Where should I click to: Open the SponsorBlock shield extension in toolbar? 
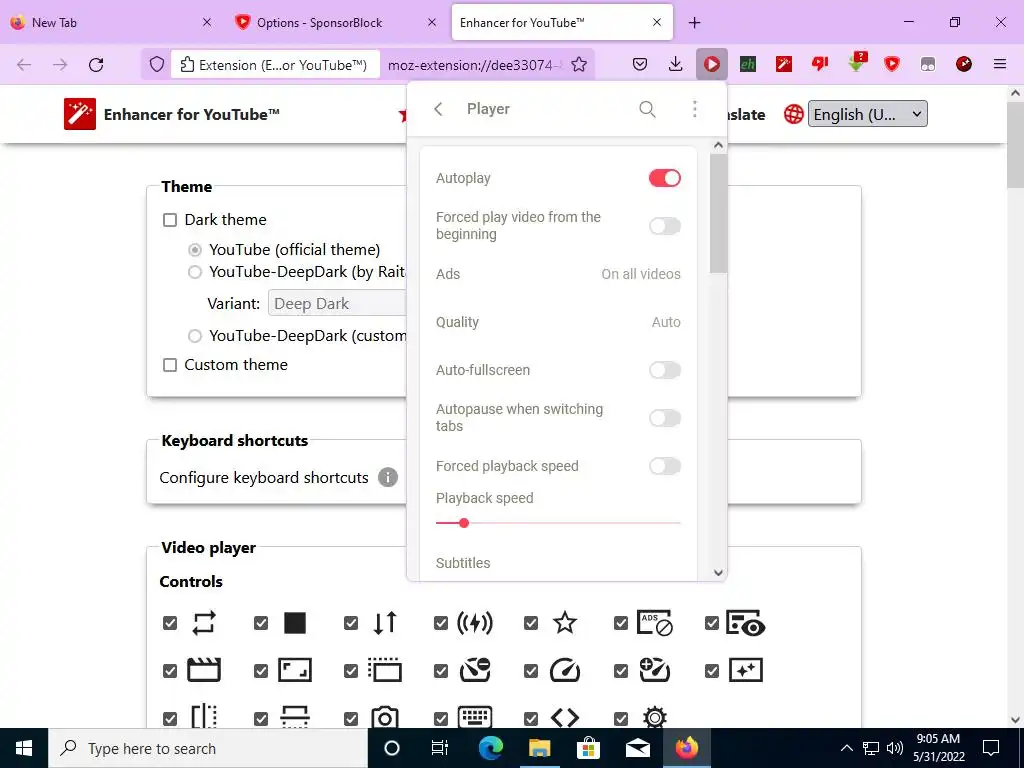[x=891, y=64]
